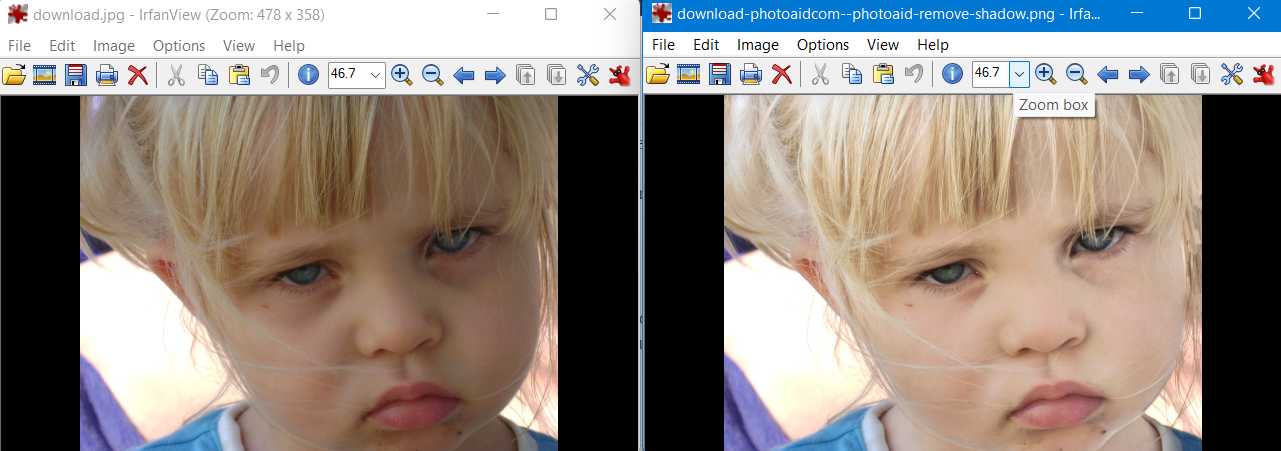The height and width of the screenshot is (451, 1281).
Task: Open file icon in right photoaid window
Action: [658, 74]
